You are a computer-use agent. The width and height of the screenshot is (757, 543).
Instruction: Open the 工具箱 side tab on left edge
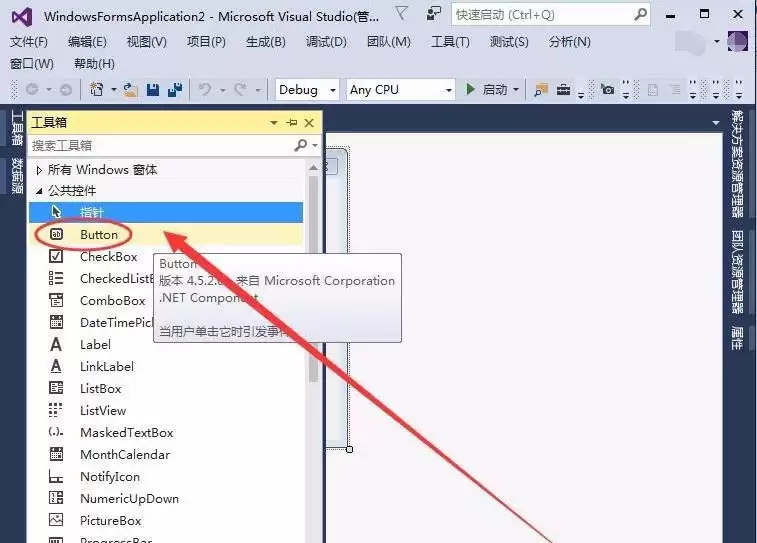(17, 128)
